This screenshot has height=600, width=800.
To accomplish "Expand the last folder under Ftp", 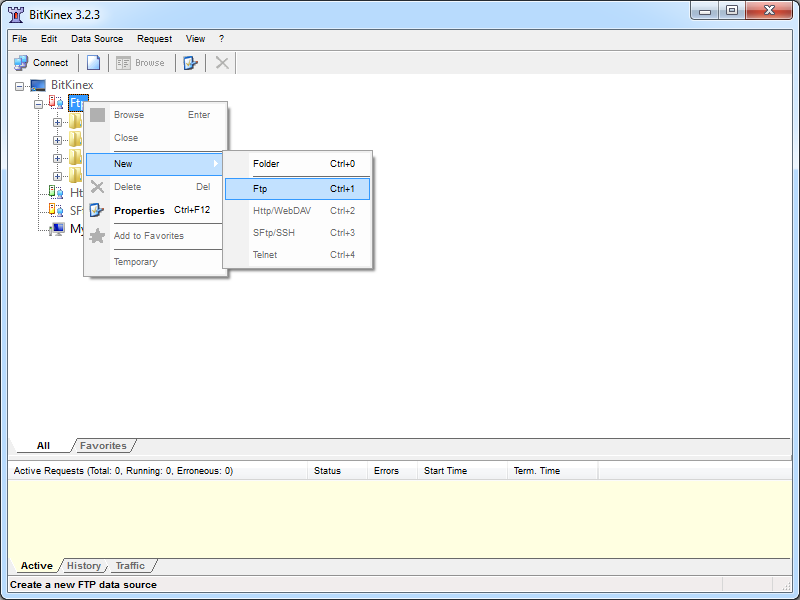I will click(x=57, y=176).
